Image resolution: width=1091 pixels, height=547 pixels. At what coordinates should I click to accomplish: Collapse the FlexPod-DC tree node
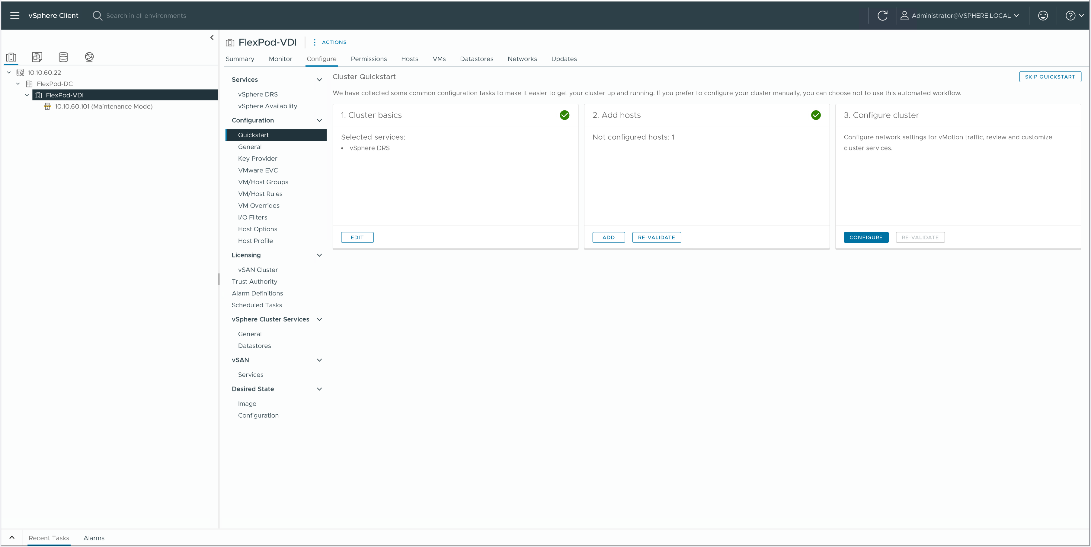[18, 84]
